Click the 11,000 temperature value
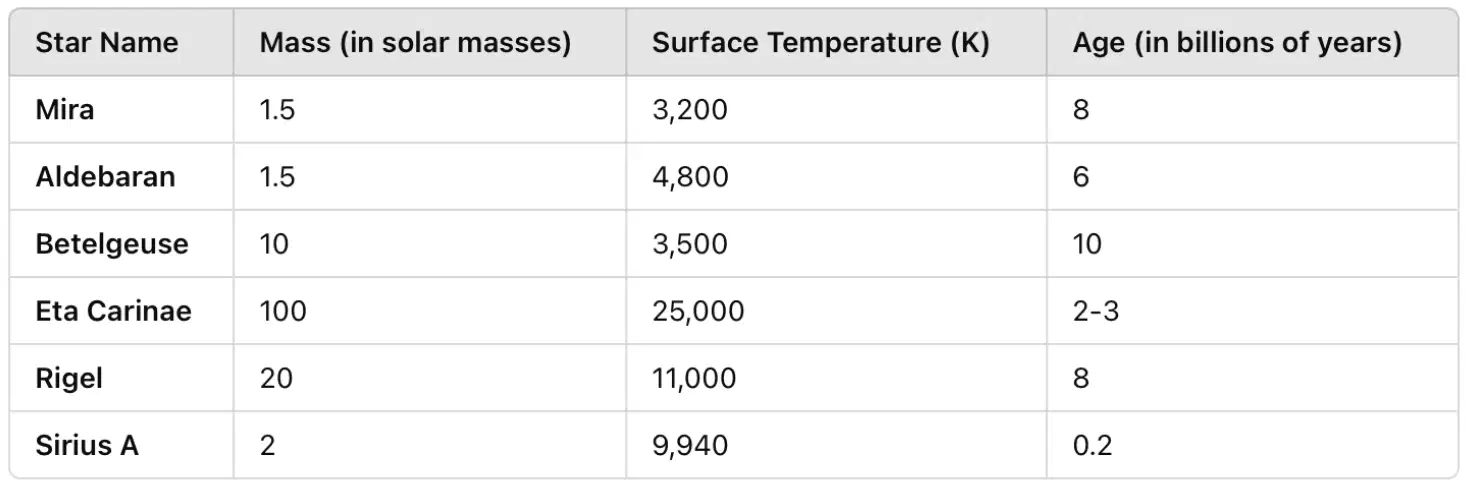Image resolution: width=1466 pixels, height=486 pixels. pyautogui.click(x=694, y=378)
